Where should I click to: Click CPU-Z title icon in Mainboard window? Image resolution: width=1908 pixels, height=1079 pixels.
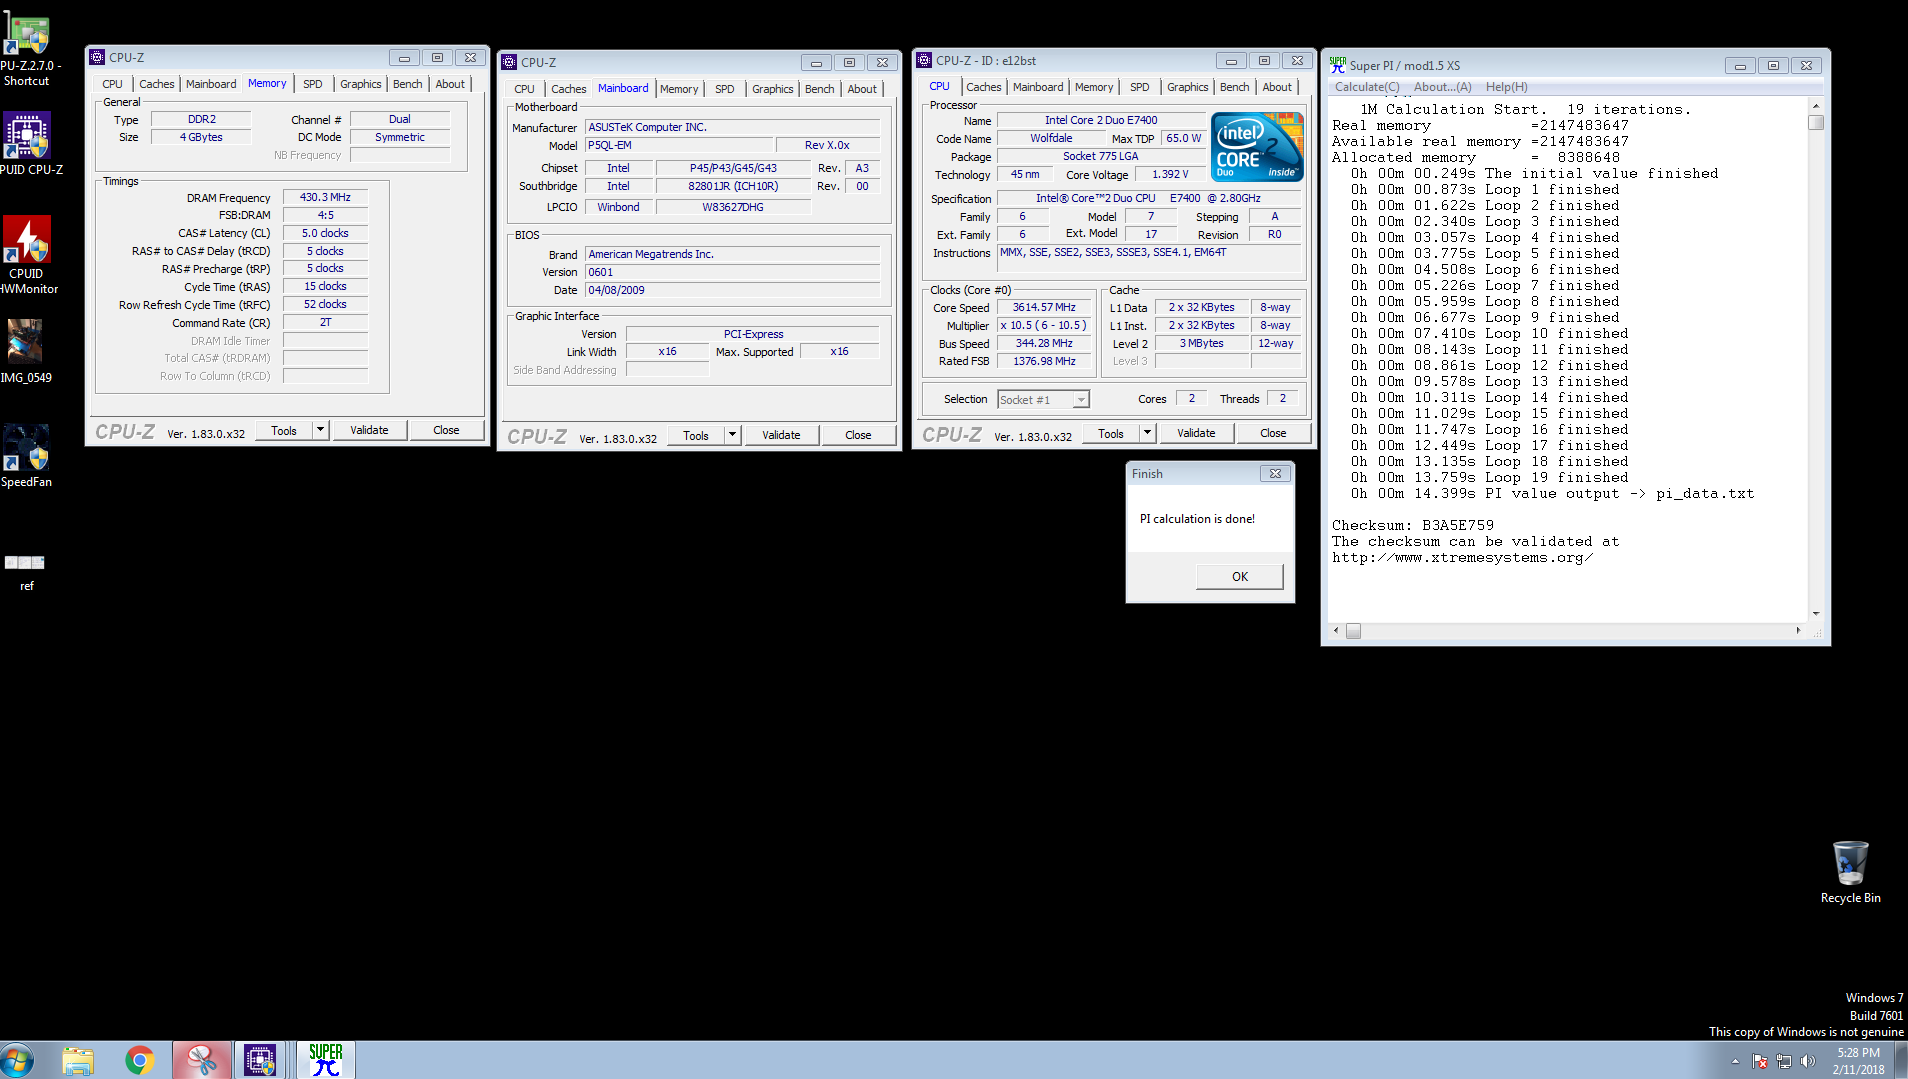pos(509,62)
